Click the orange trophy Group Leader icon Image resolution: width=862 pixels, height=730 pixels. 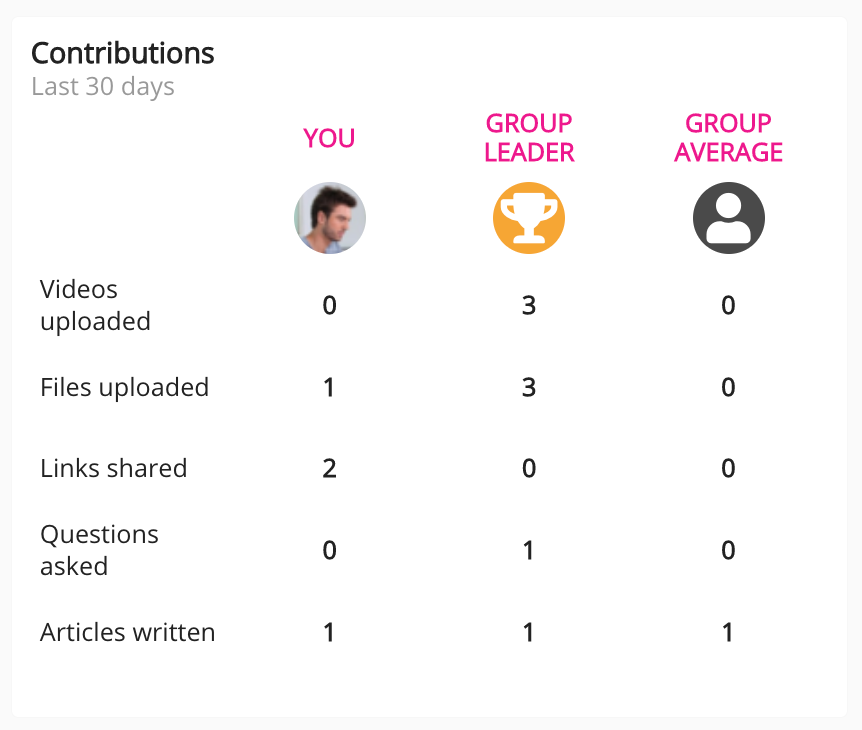(529, 218)
